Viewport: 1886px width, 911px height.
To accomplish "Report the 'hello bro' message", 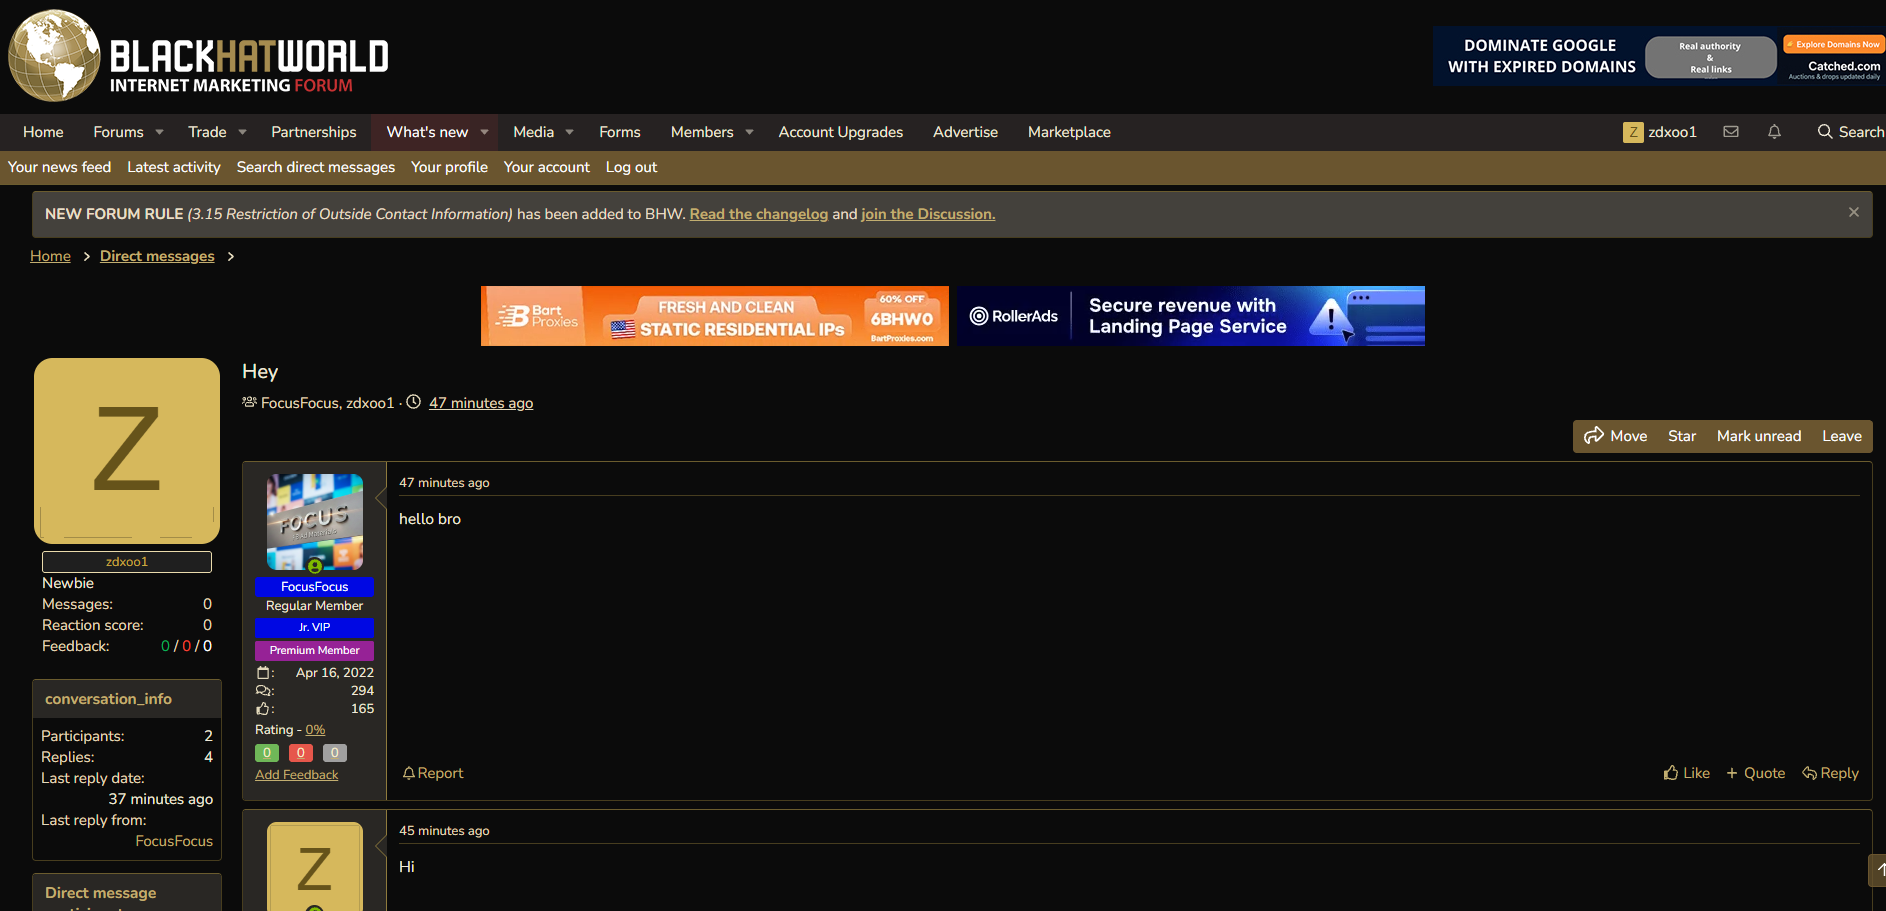I will (x=432, y=773).
